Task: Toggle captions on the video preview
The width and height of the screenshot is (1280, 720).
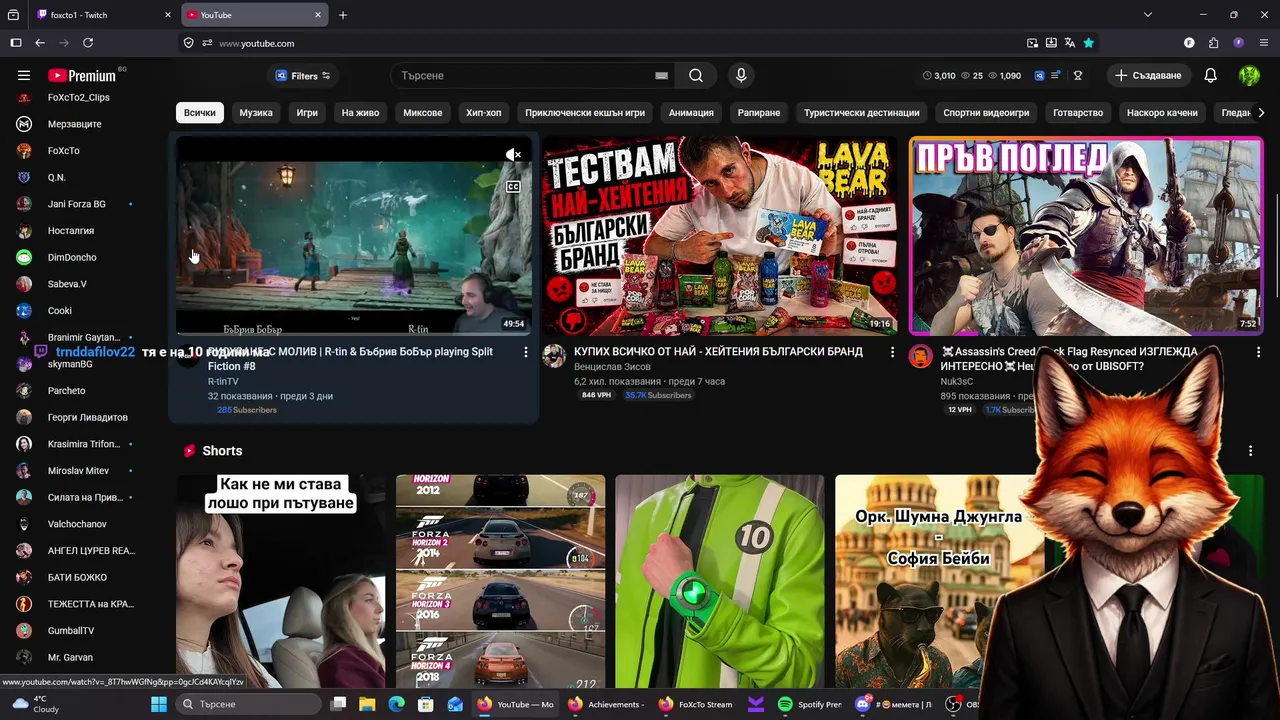Action: [513, 187]
